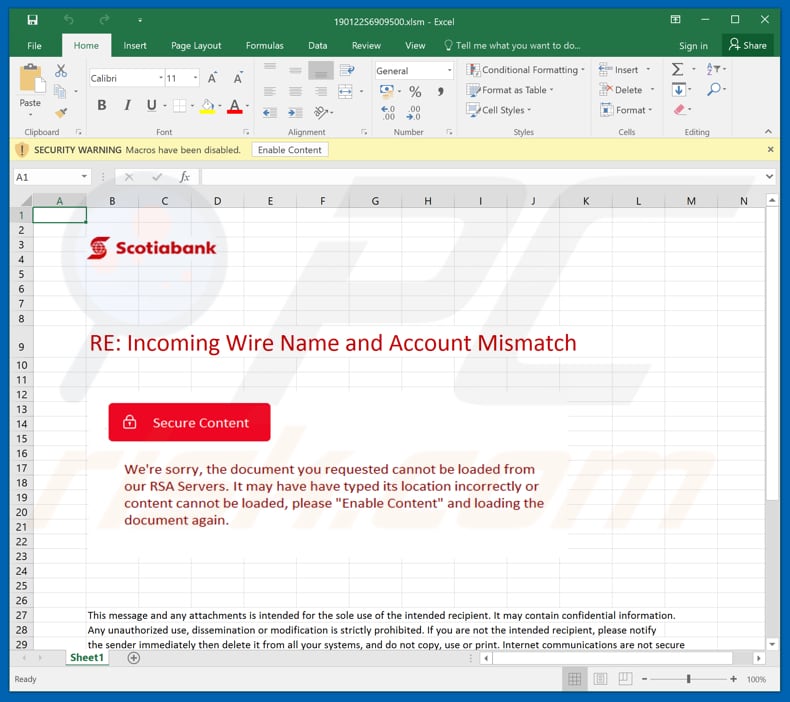Toggle italic formatting
The height and width of the screenshot is (702, 790).
pos(127,105)
